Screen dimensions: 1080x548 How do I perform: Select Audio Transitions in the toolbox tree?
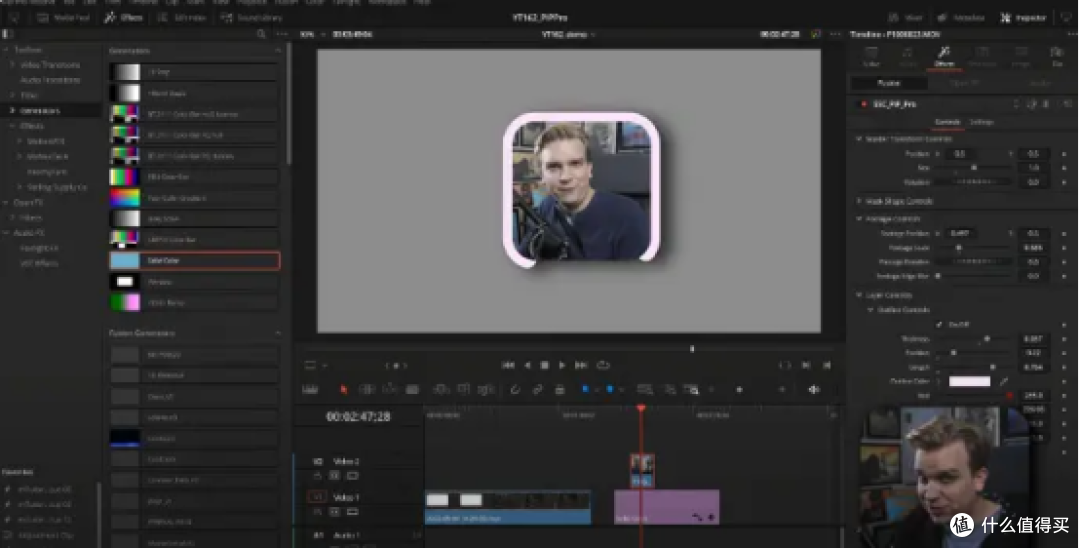click(50, 80)
